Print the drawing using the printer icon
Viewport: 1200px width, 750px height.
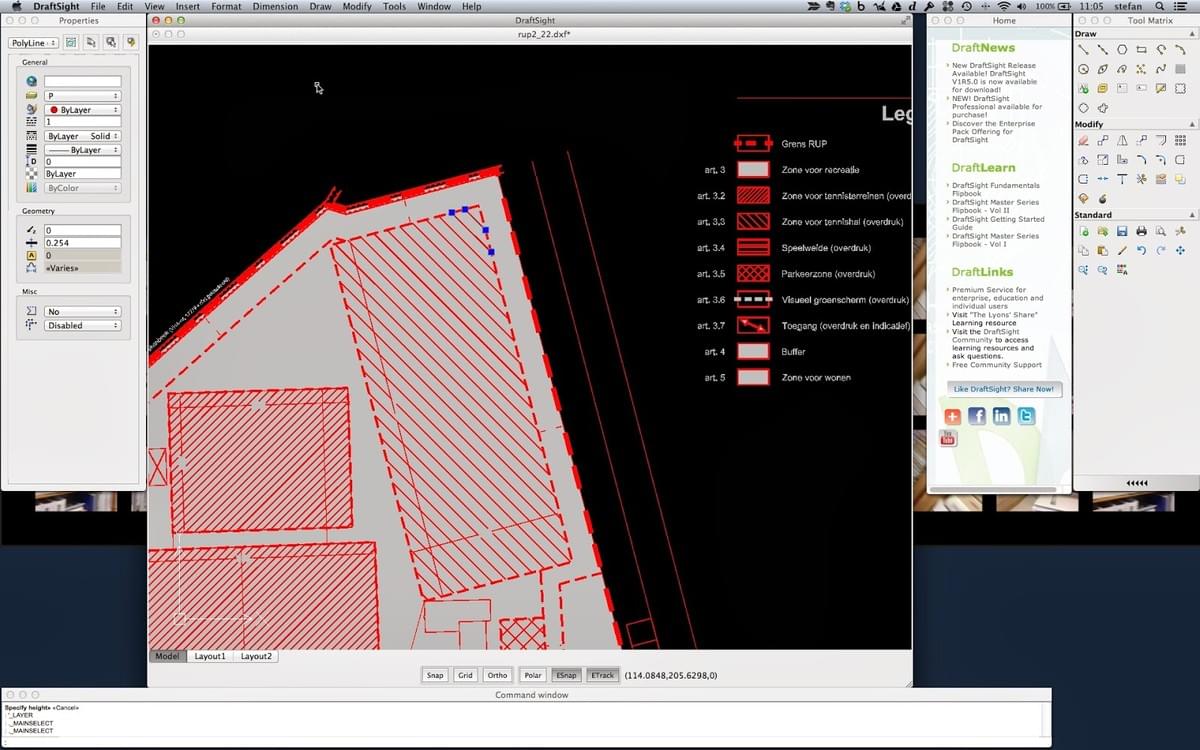1141,231
